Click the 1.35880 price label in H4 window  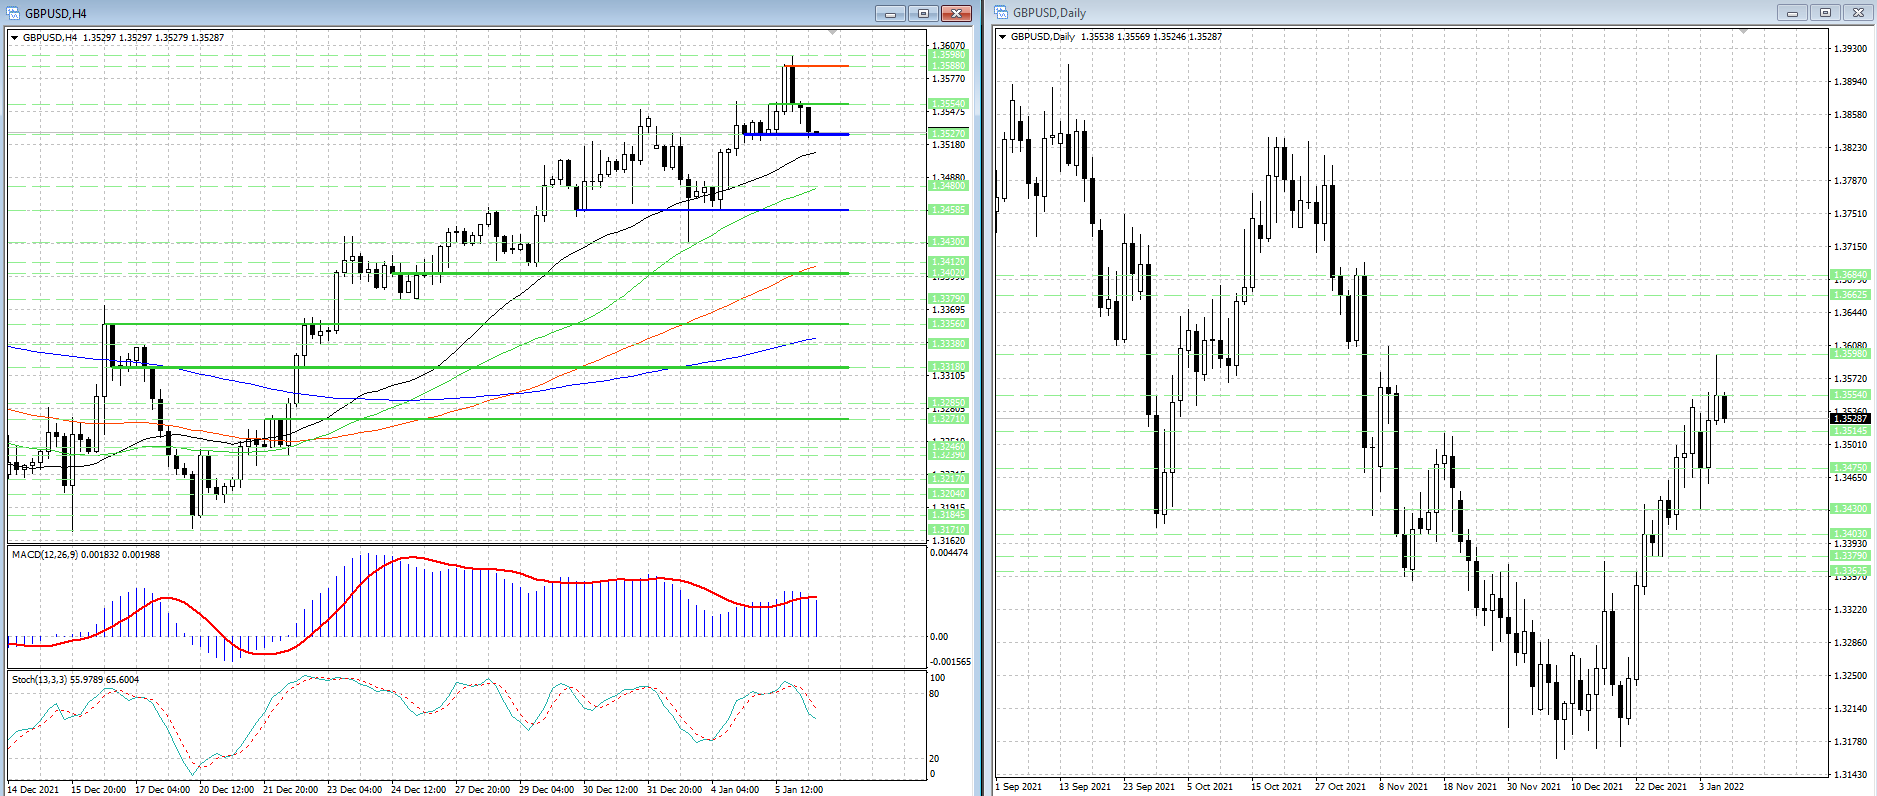(x=949, y=66)
